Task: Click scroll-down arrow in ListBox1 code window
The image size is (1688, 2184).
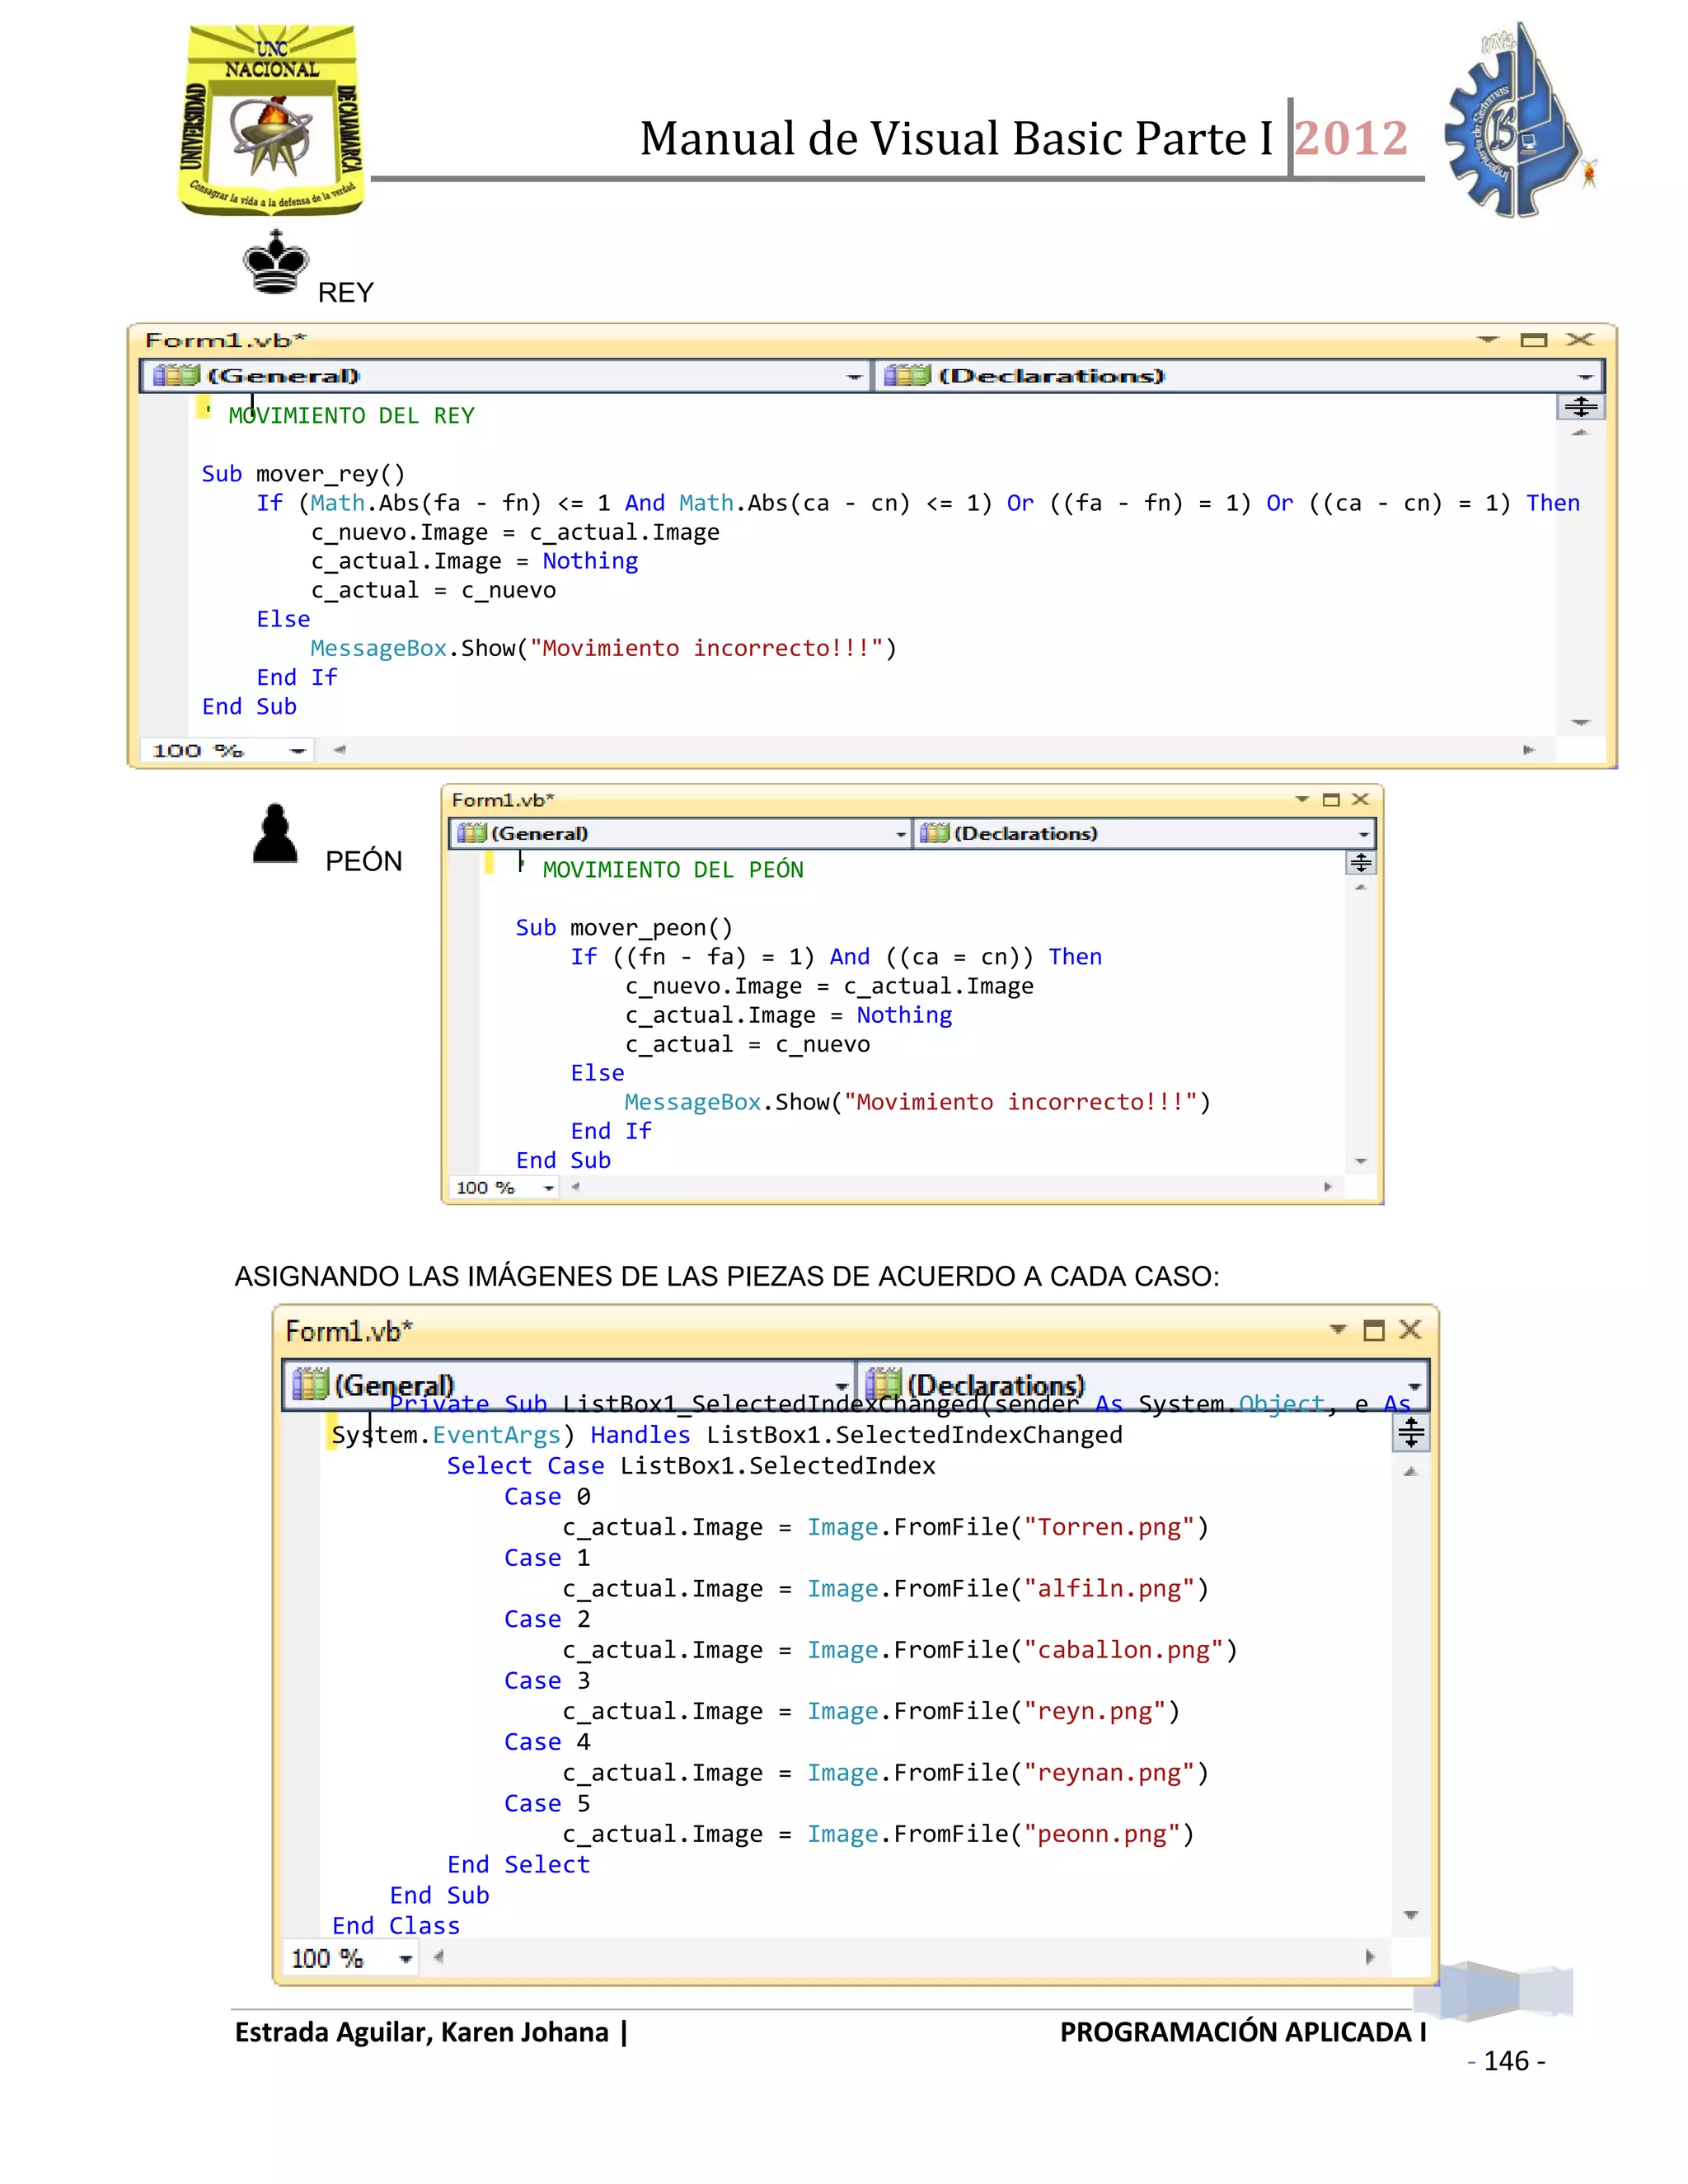Action: pos(1411,1915)
